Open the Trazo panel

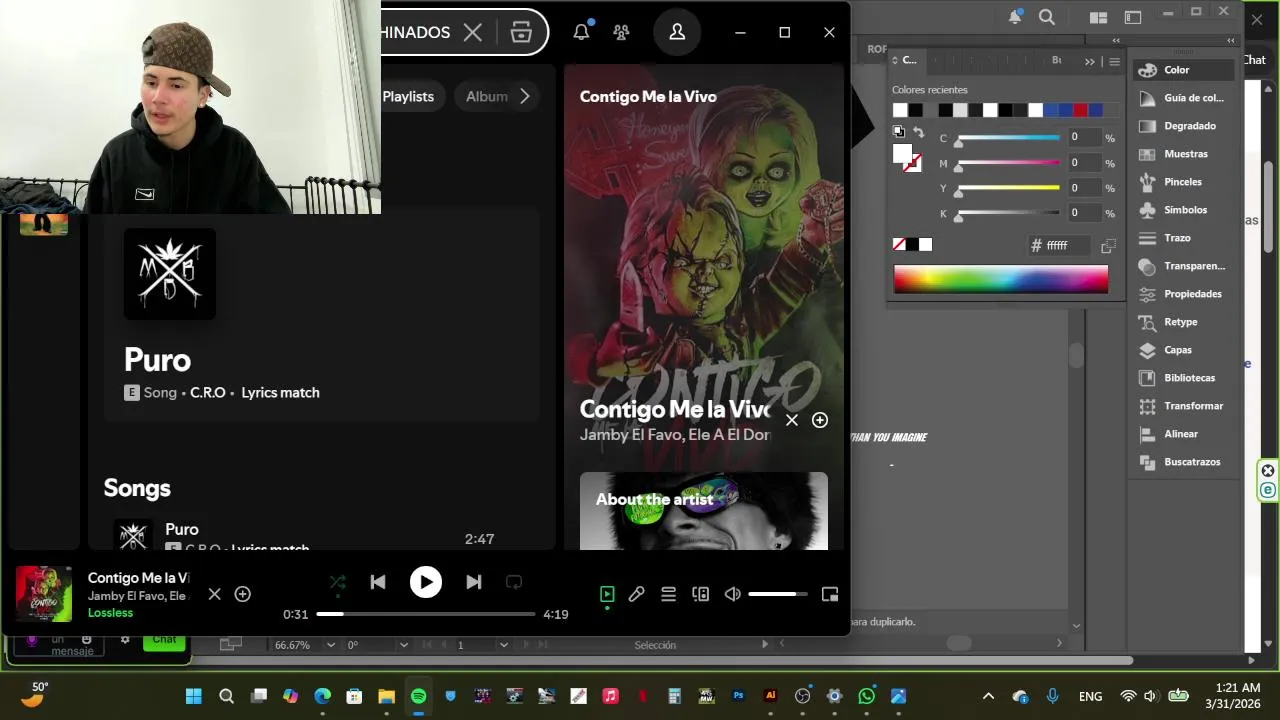[1182, 238]
